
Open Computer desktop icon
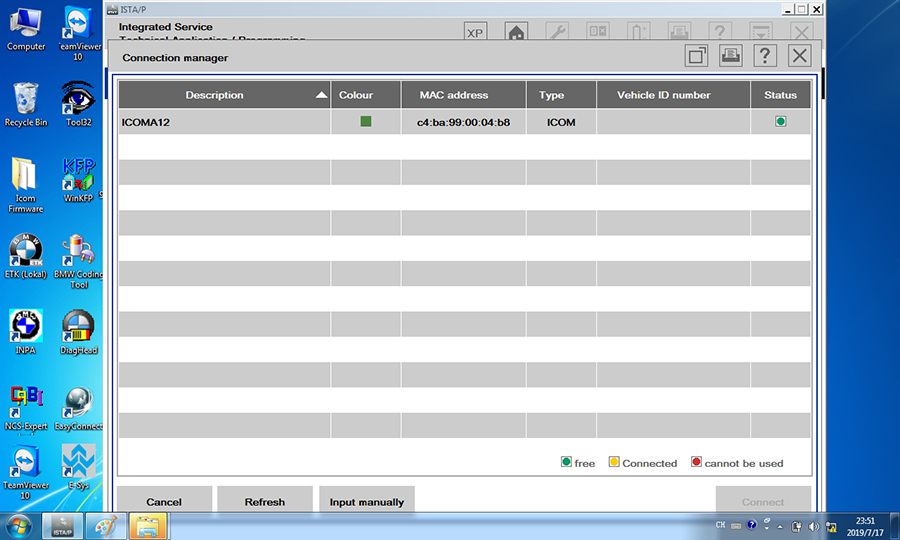[x=26, y=30]
